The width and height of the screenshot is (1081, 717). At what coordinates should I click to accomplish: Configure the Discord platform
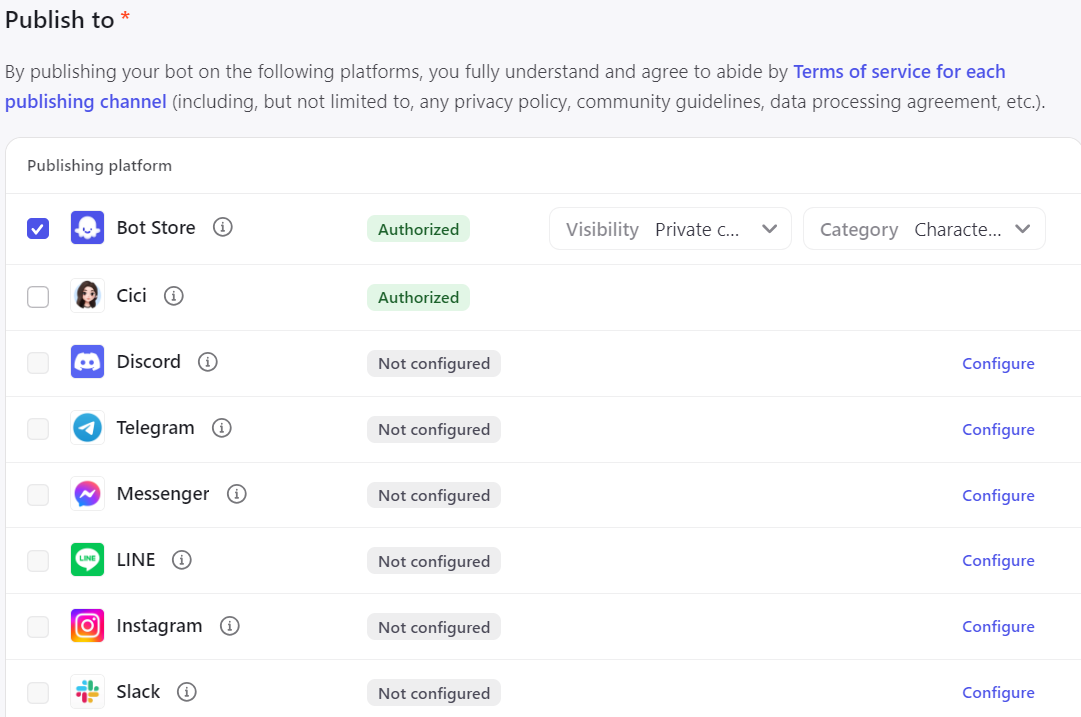point(998,364)
